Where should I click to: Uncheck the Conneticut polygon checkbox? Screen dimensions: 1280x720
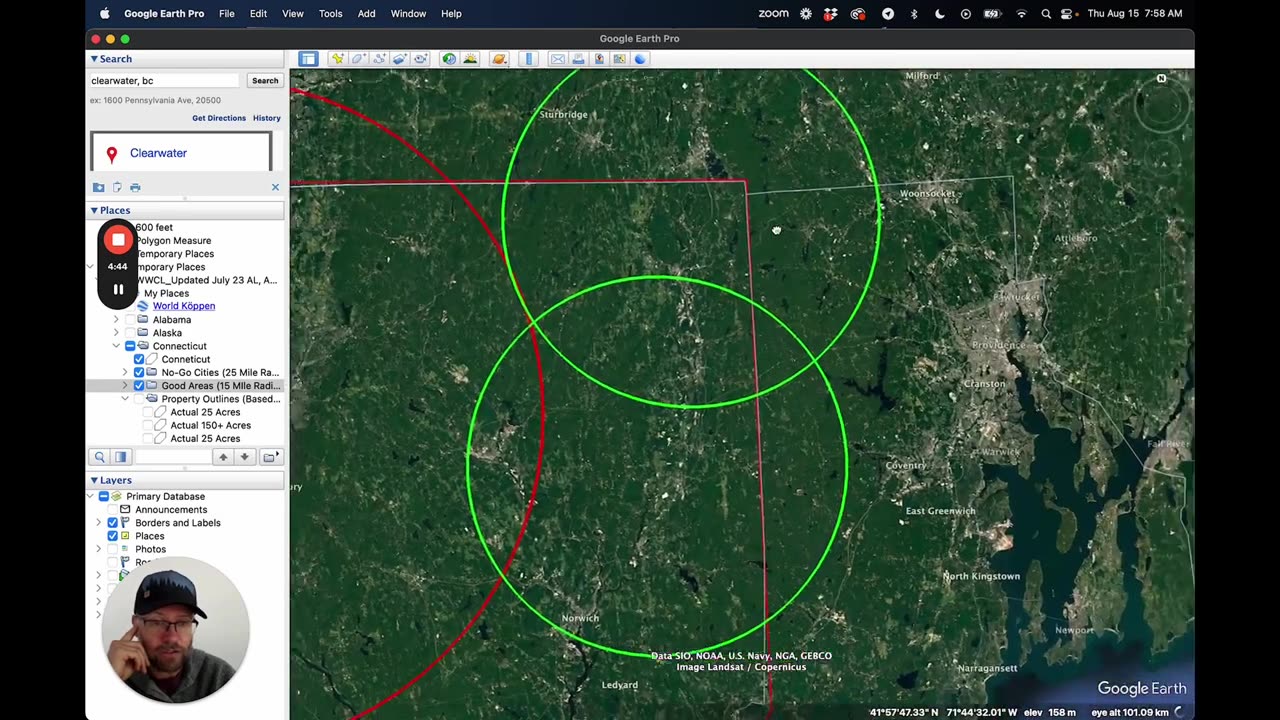(139, 359)
